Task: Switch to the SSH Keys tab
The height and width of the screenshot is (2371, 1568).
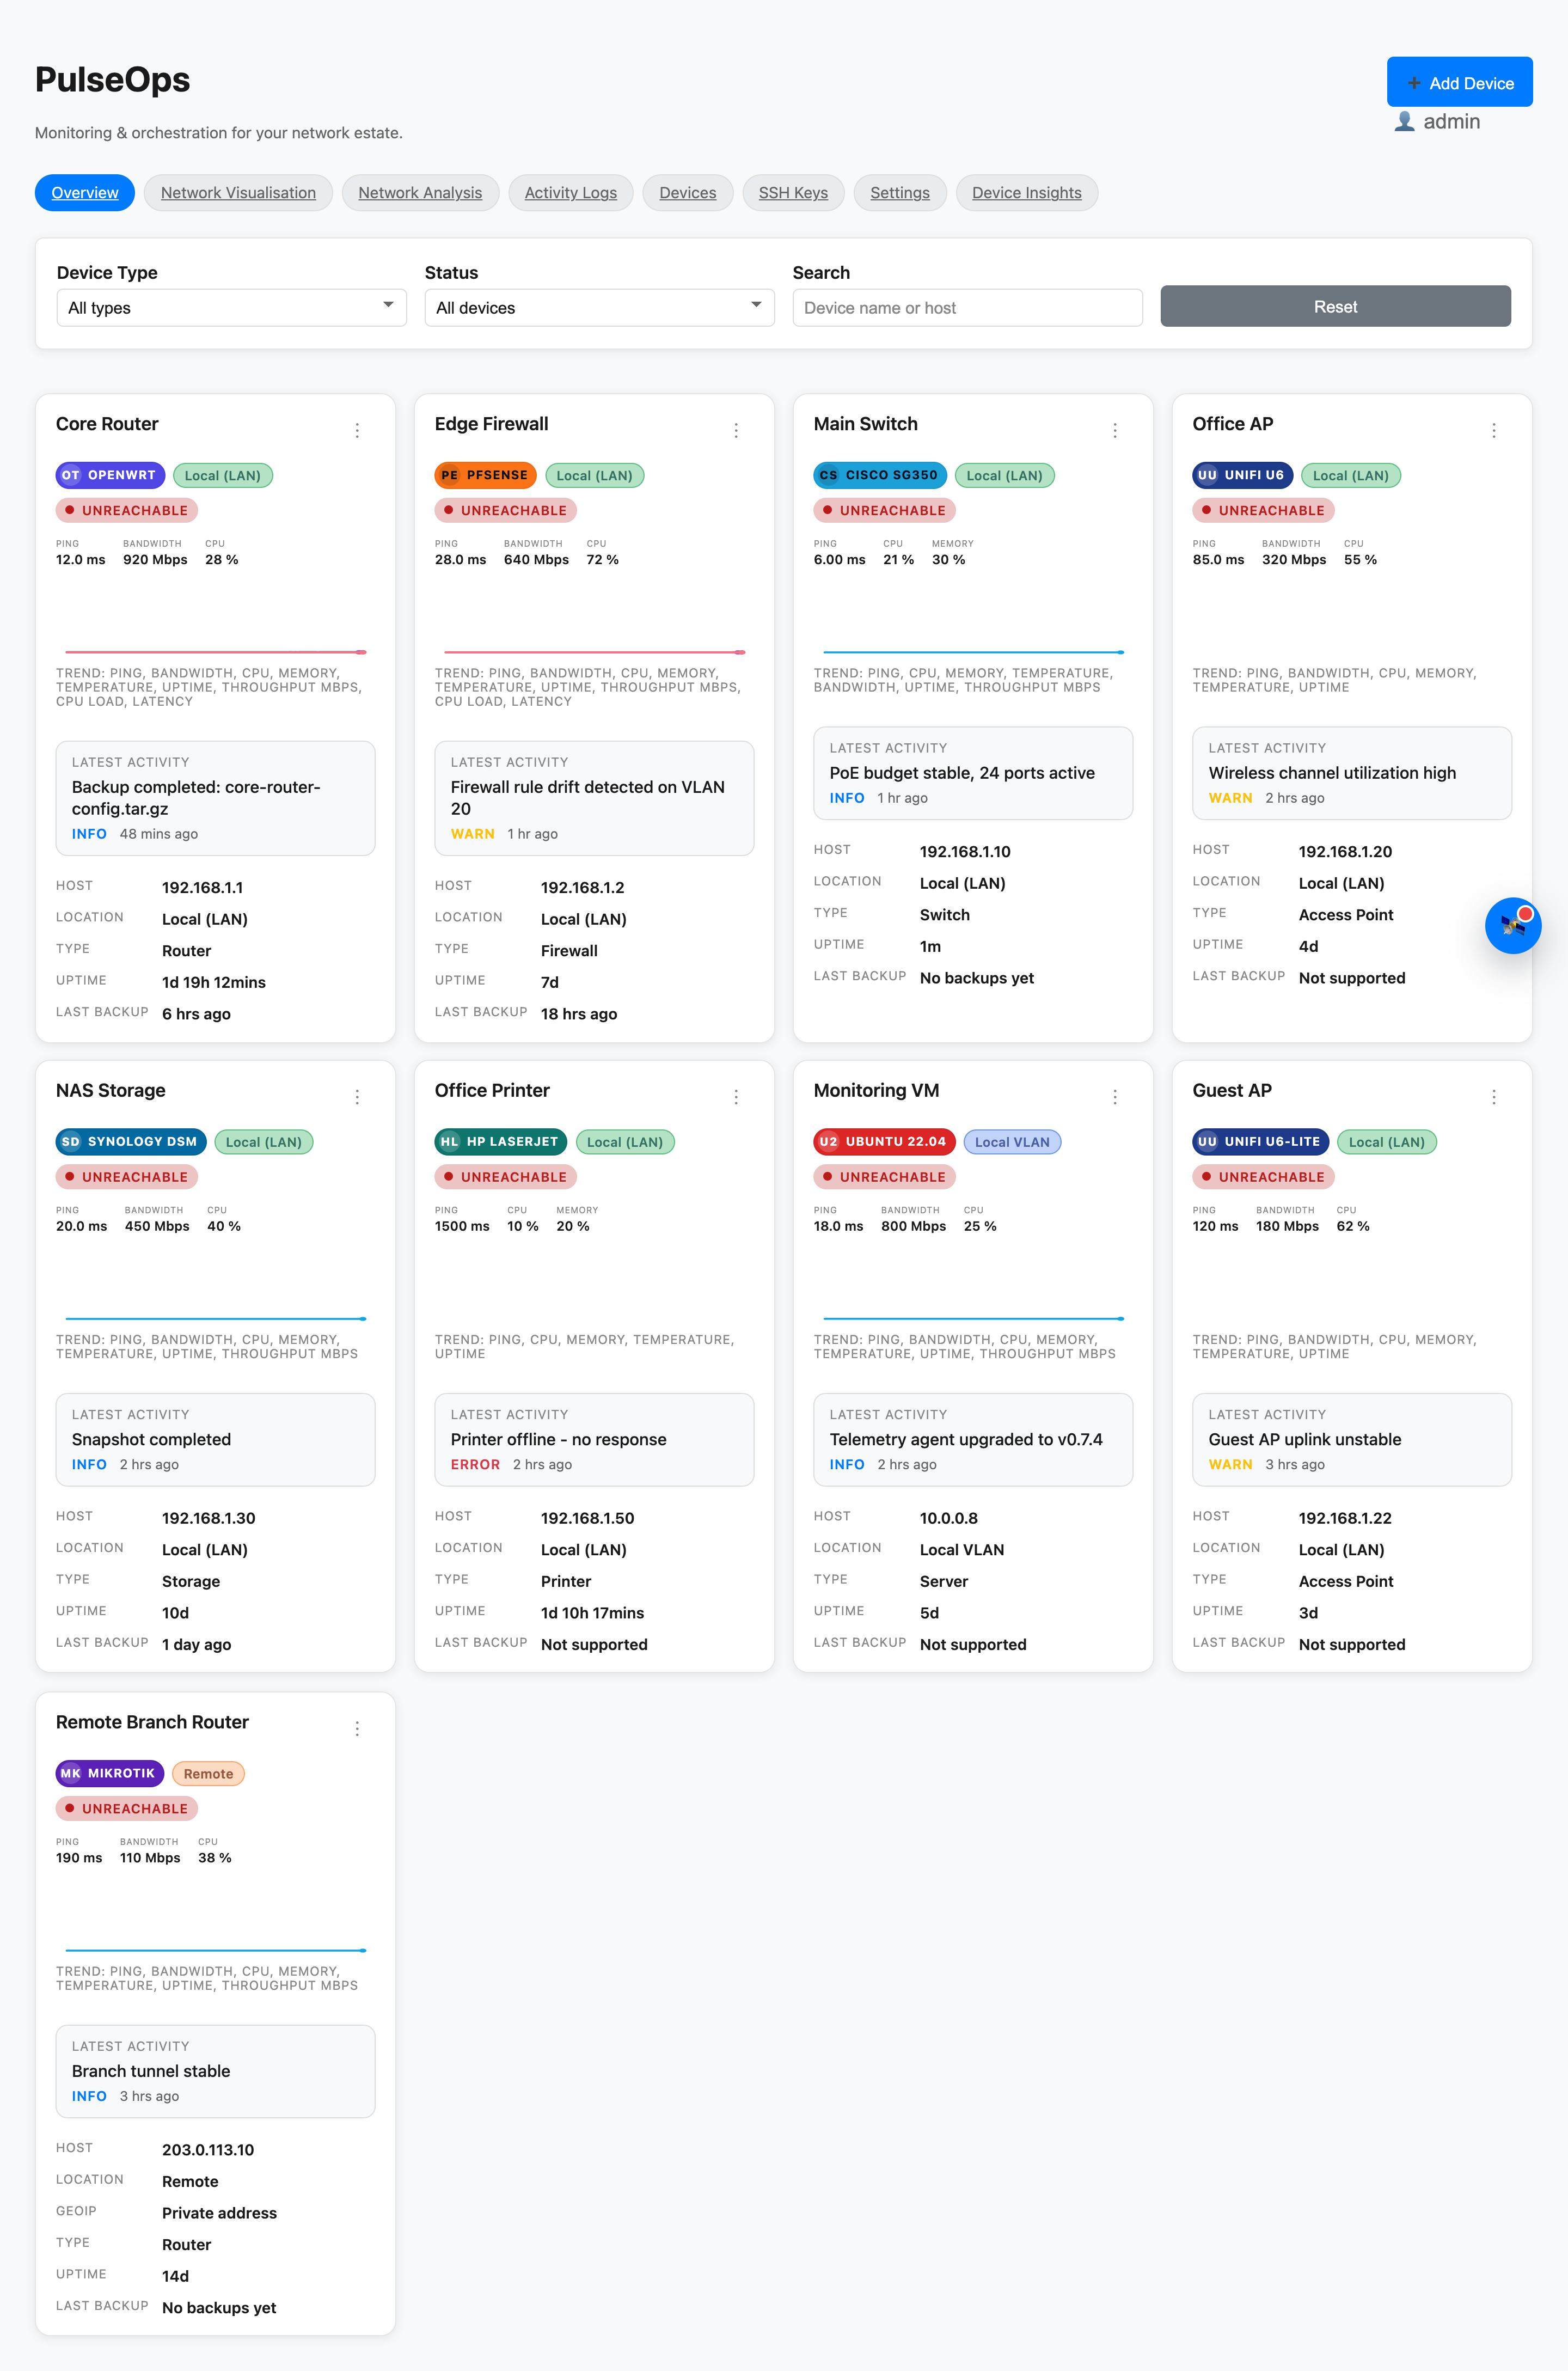Action: point(793,192)
